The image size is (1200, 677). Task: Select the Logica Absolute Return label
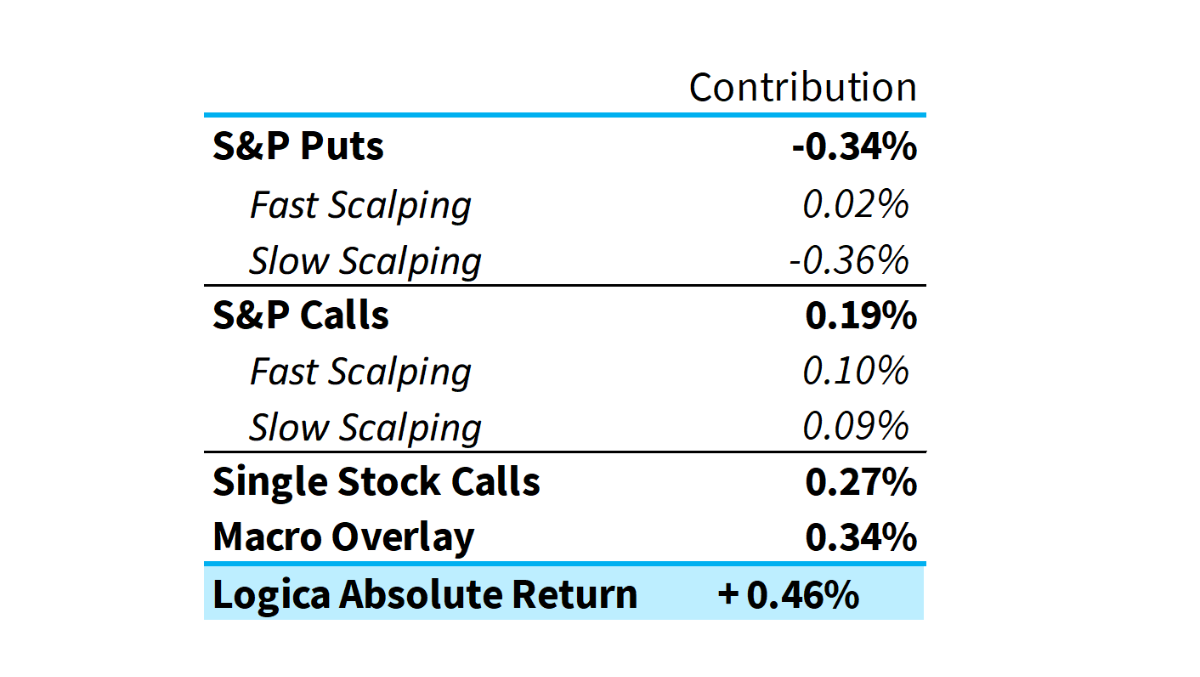pyautogui.click(x=424, y=595)
